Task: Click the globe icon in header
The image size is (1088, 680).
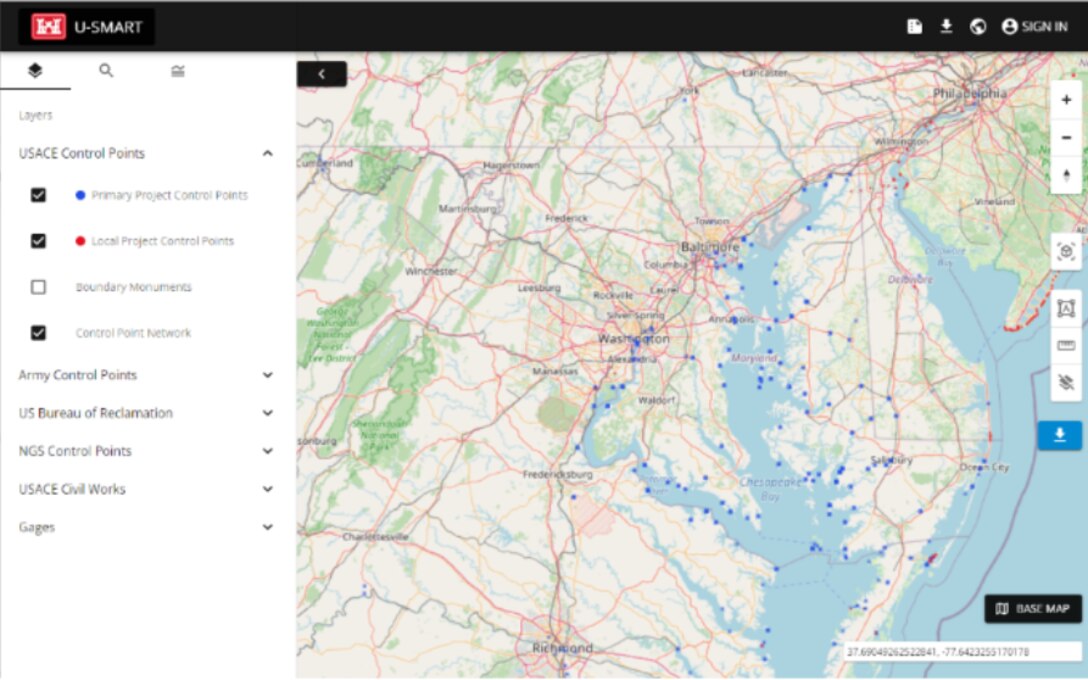Action: point(978,27)
